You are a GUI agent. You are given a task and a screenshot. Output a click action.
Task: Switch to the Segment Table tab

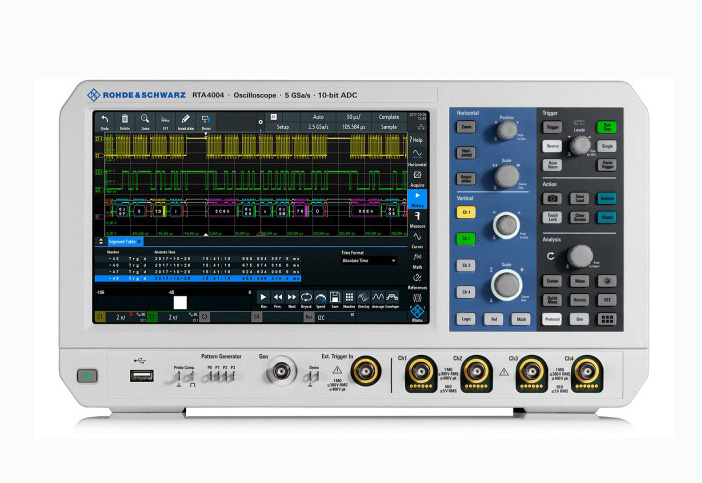[125, 242]
